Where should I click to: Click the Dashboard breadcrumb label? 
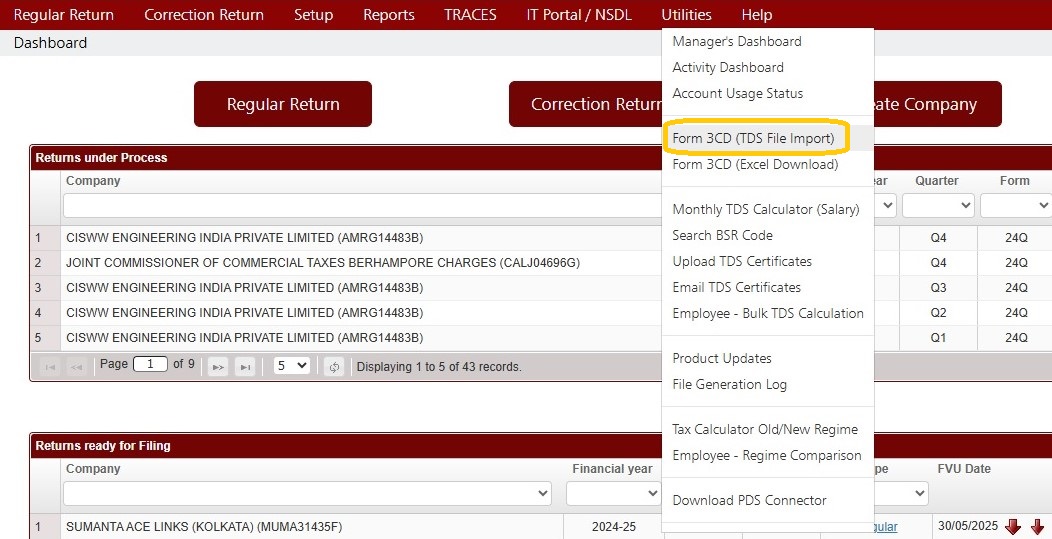coord(50,43)
